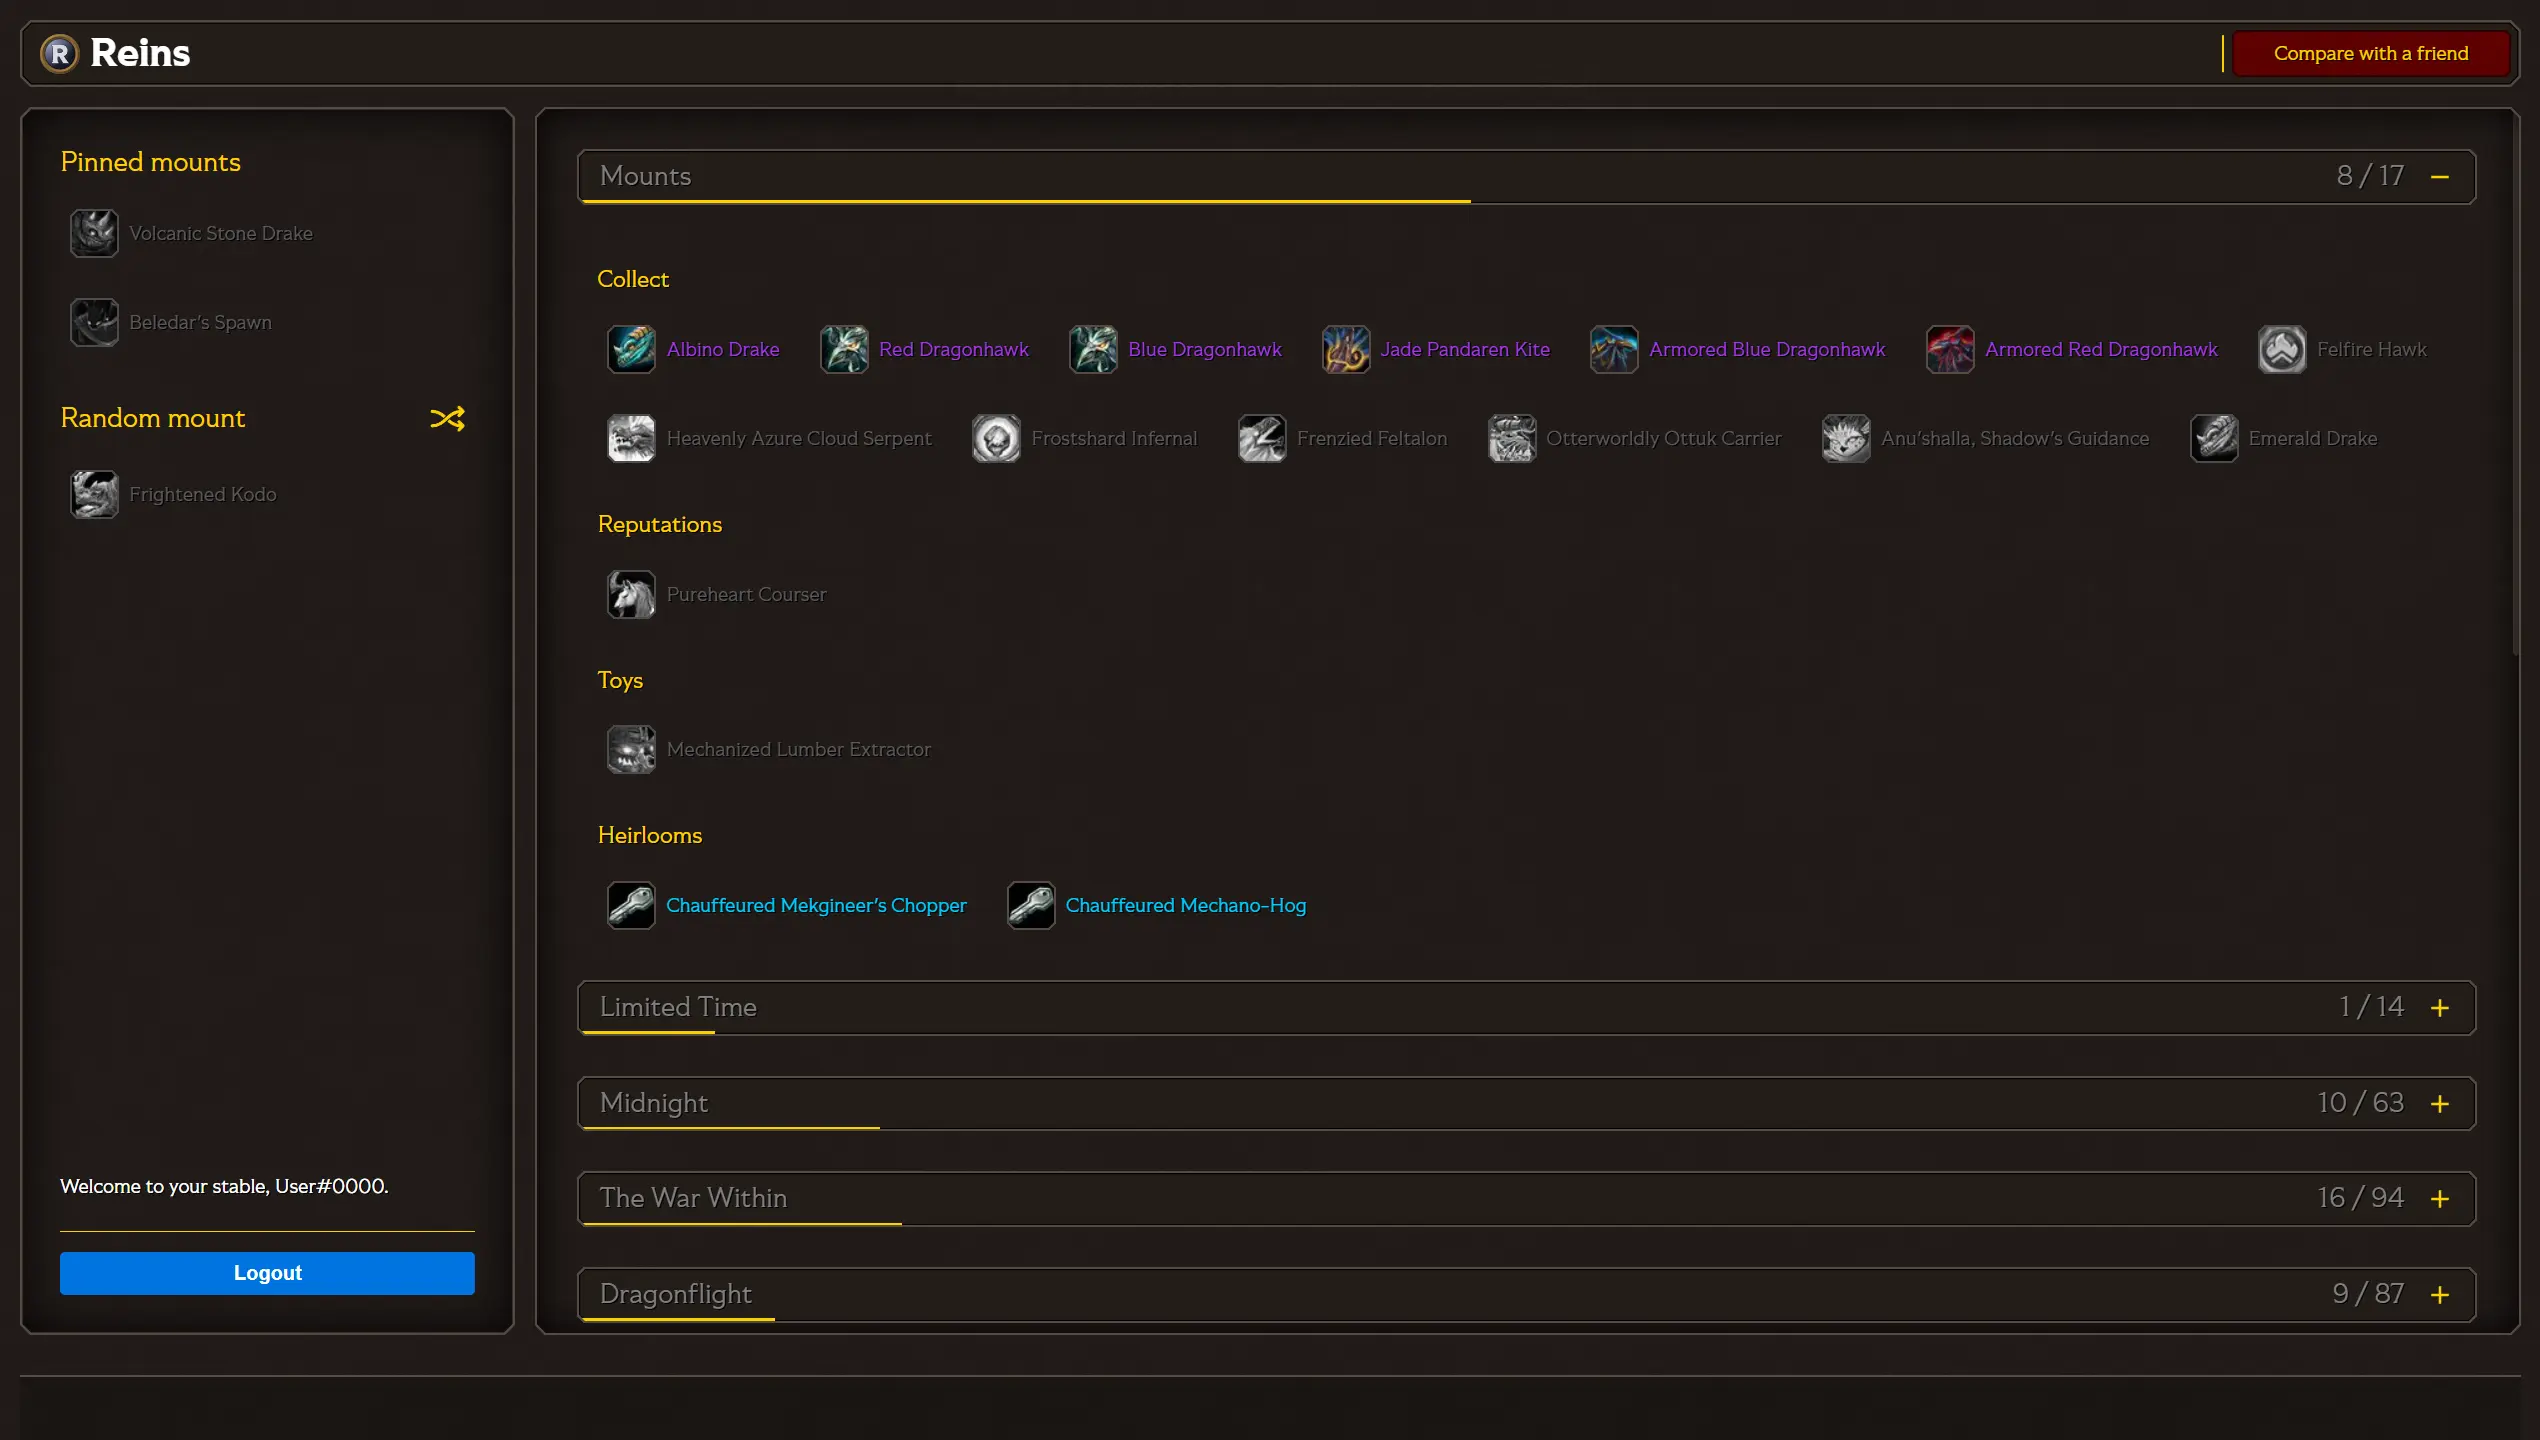Click the Mounts 8 / 17 counter
Image resolution: width=2540 pixels, height=1440 pixels.
pos(2370,176)
